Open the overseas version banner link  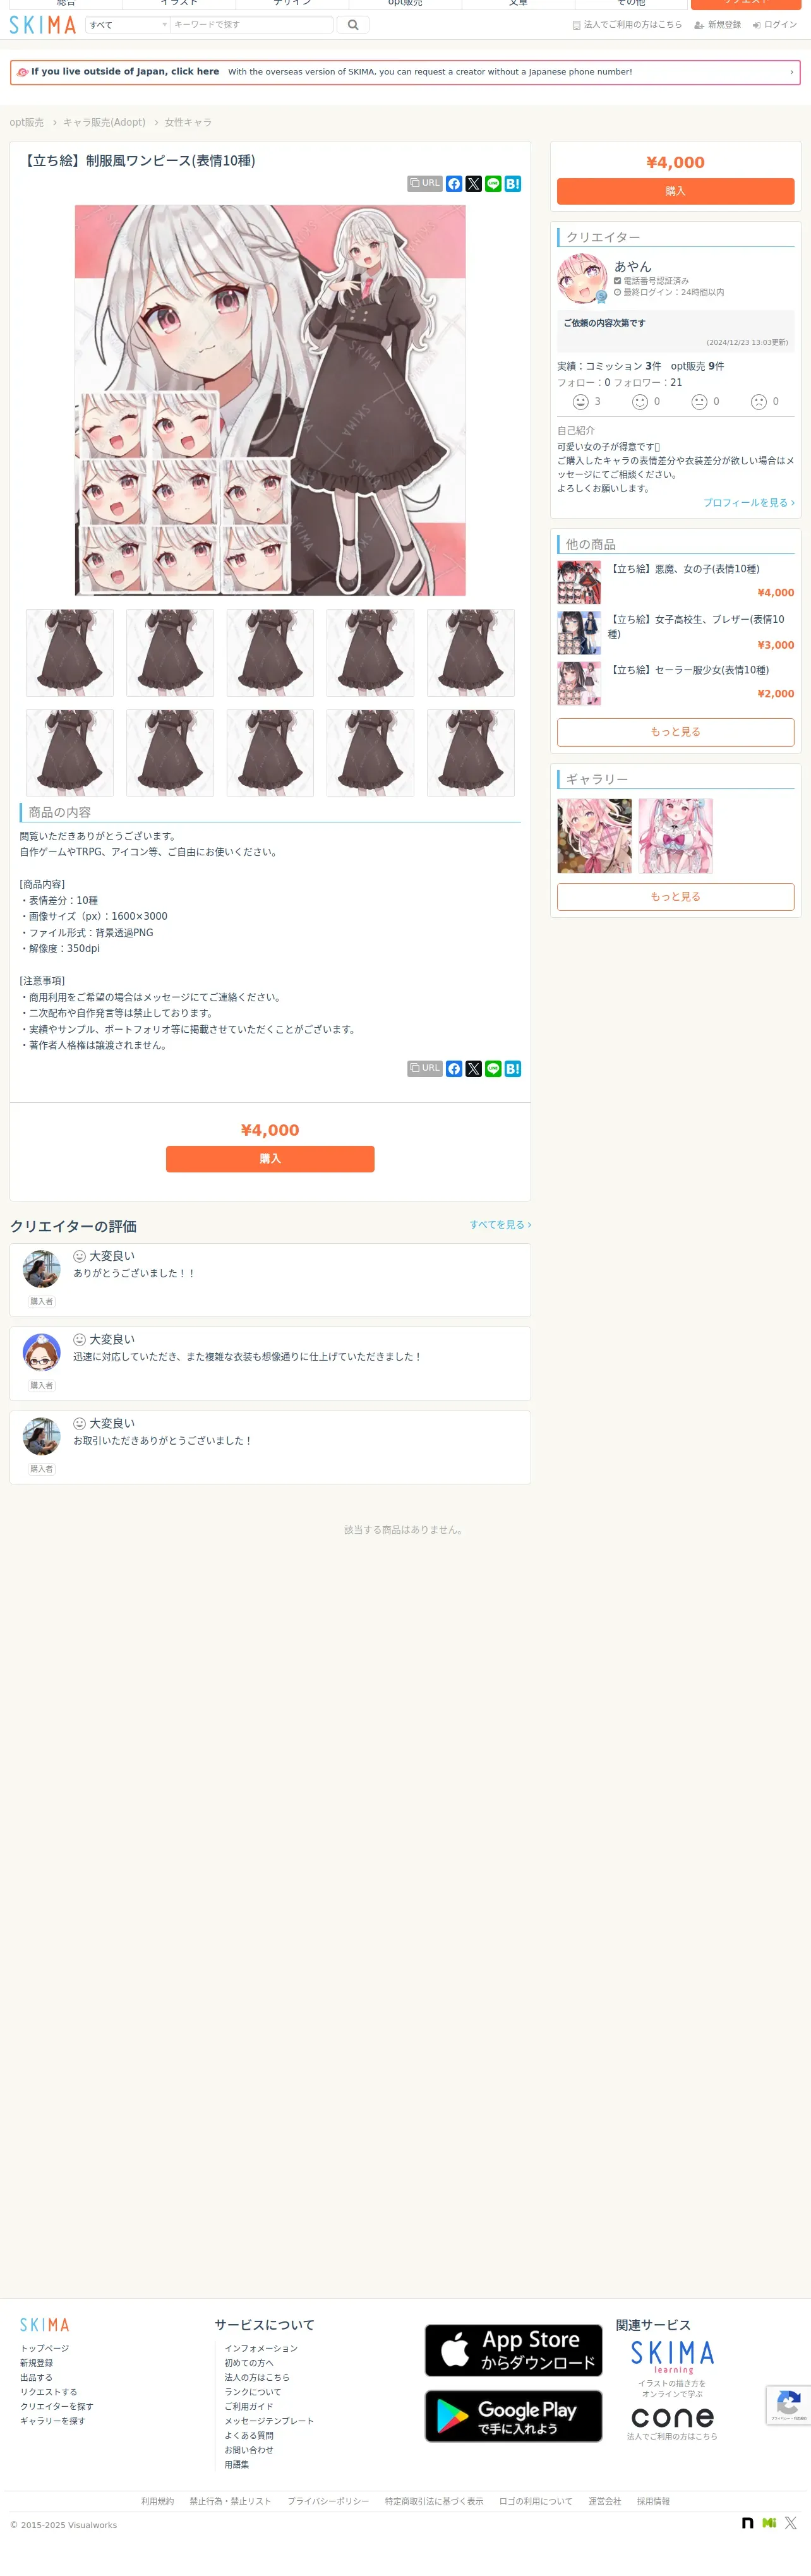[405, 72]
